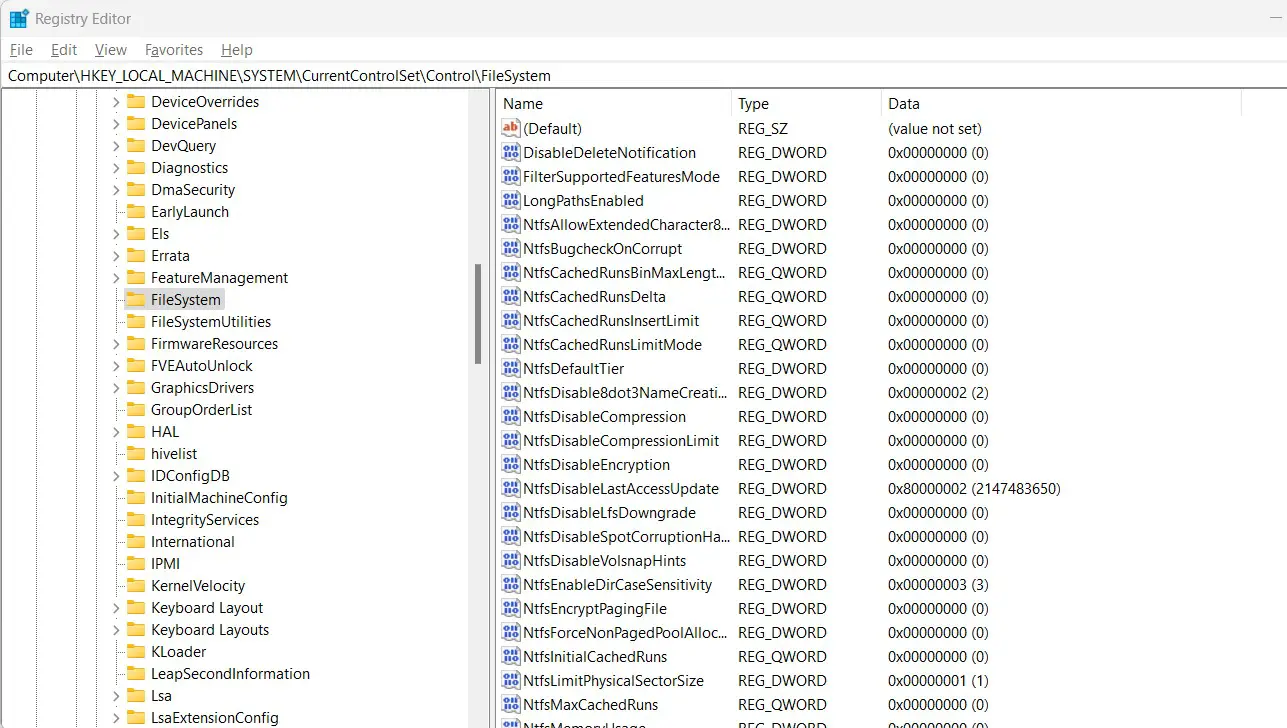Select the FirmwareResources key

coord(214,344)
